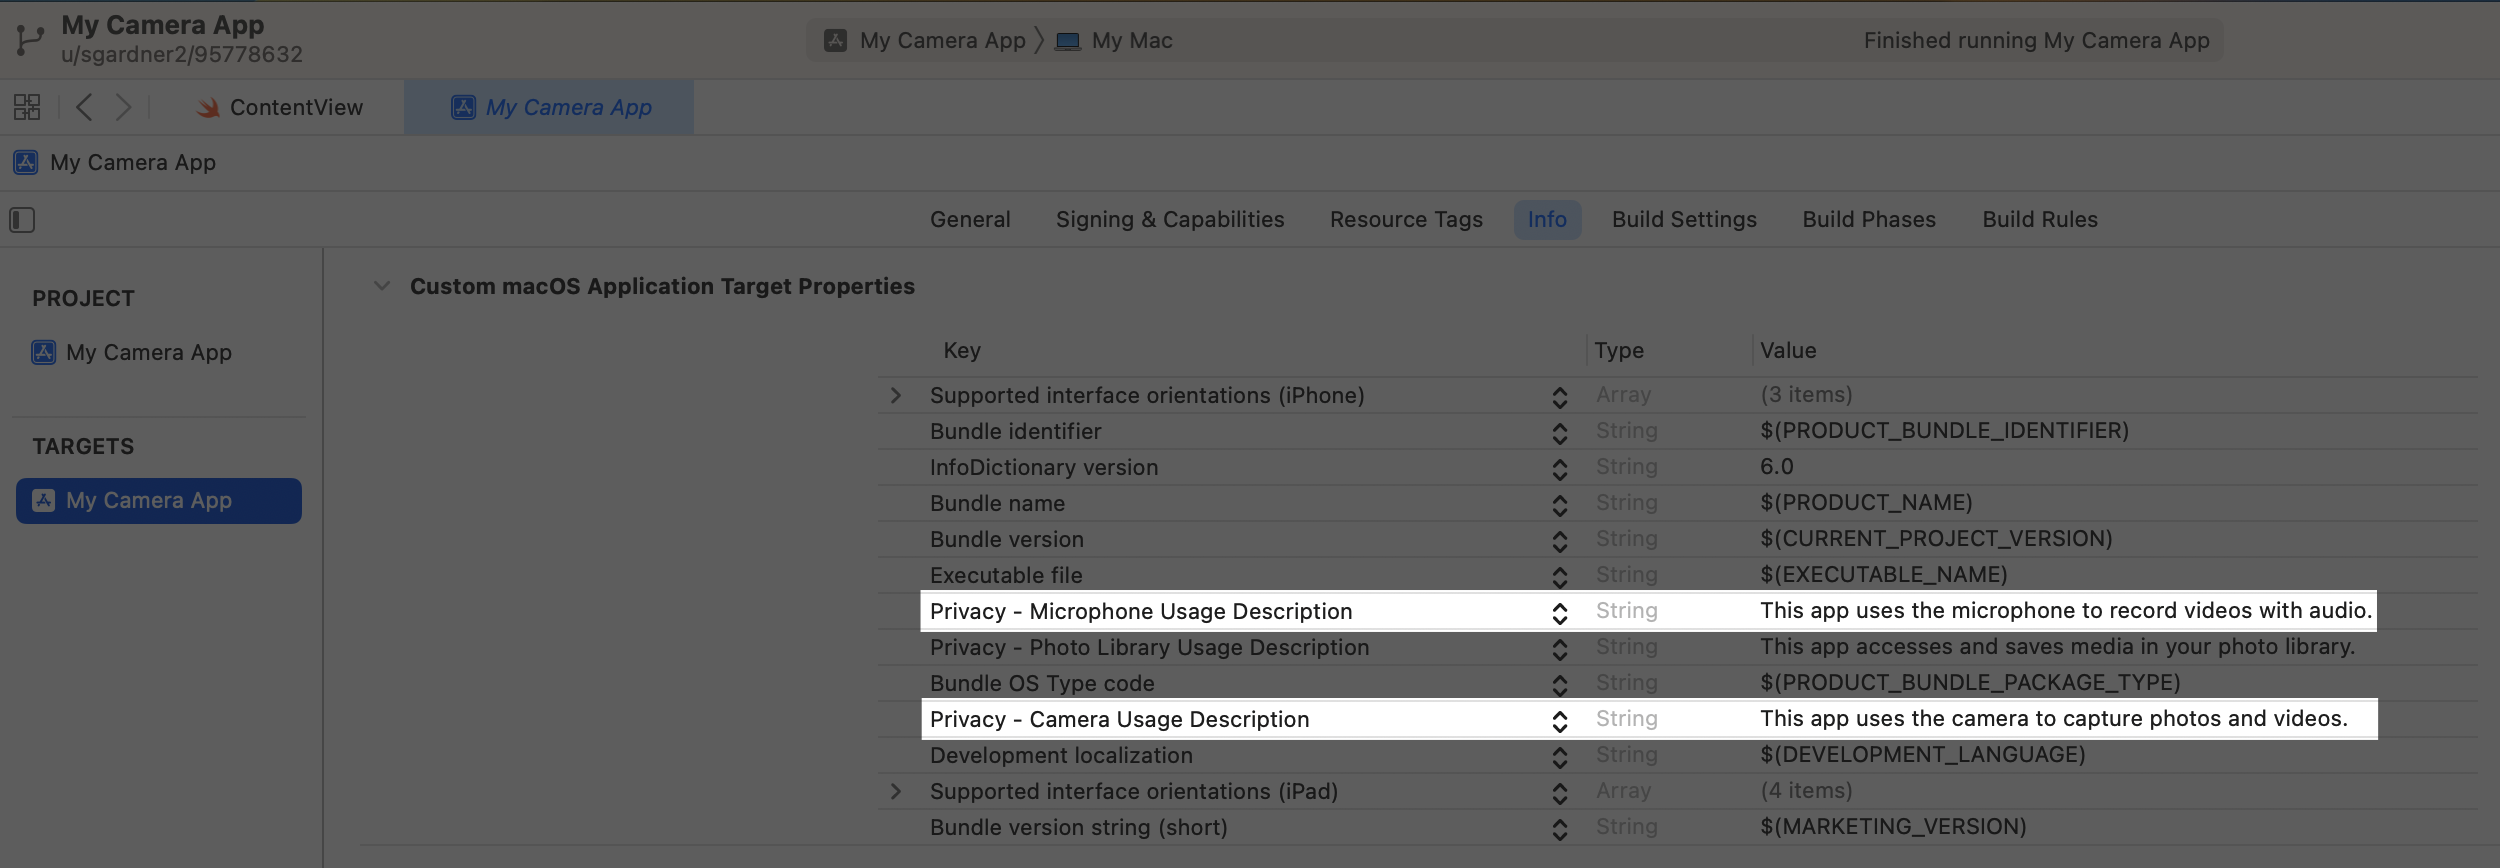Open key stepper for Executable file
Viewport: 2500px width, 868px height.
[x=1559, y=577]
